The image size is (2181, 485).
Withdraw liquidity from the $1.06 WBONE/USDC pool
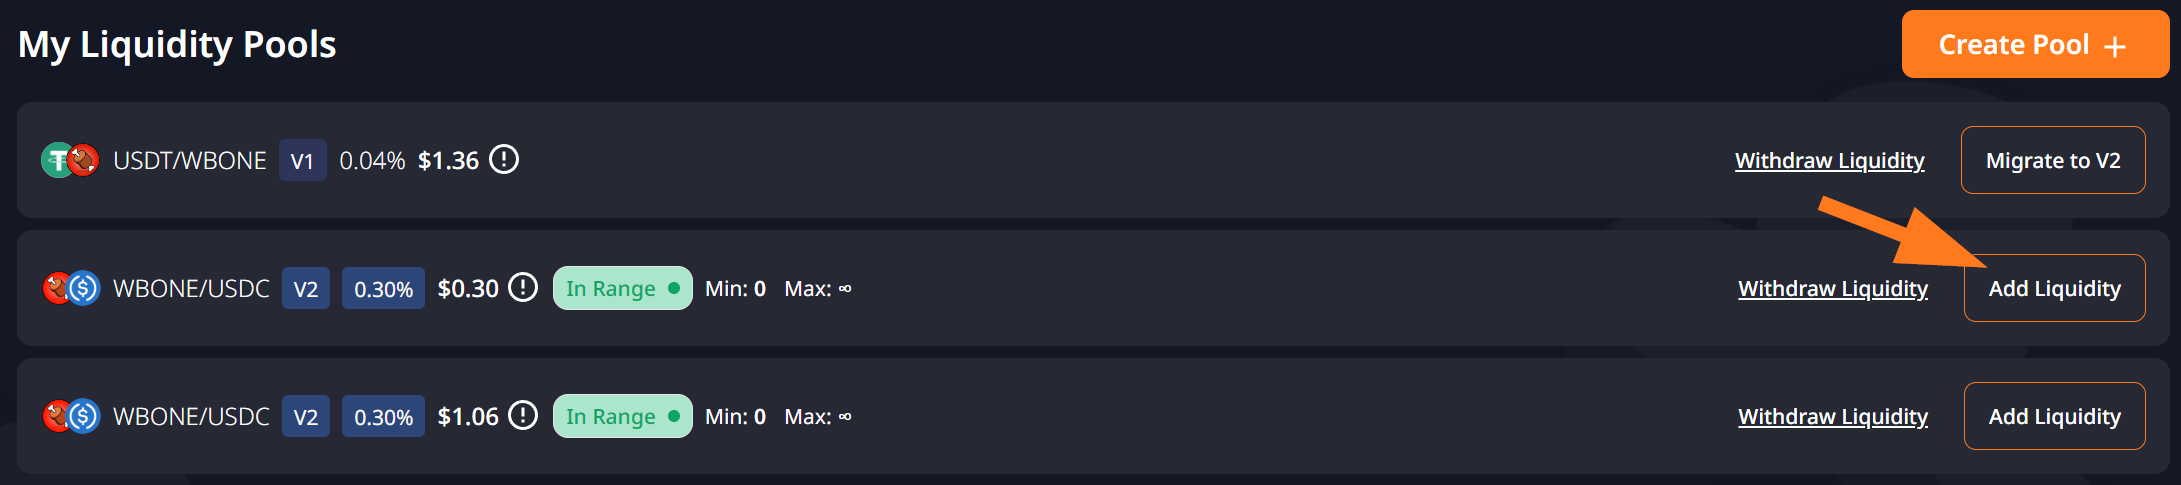pos(1832,417)
